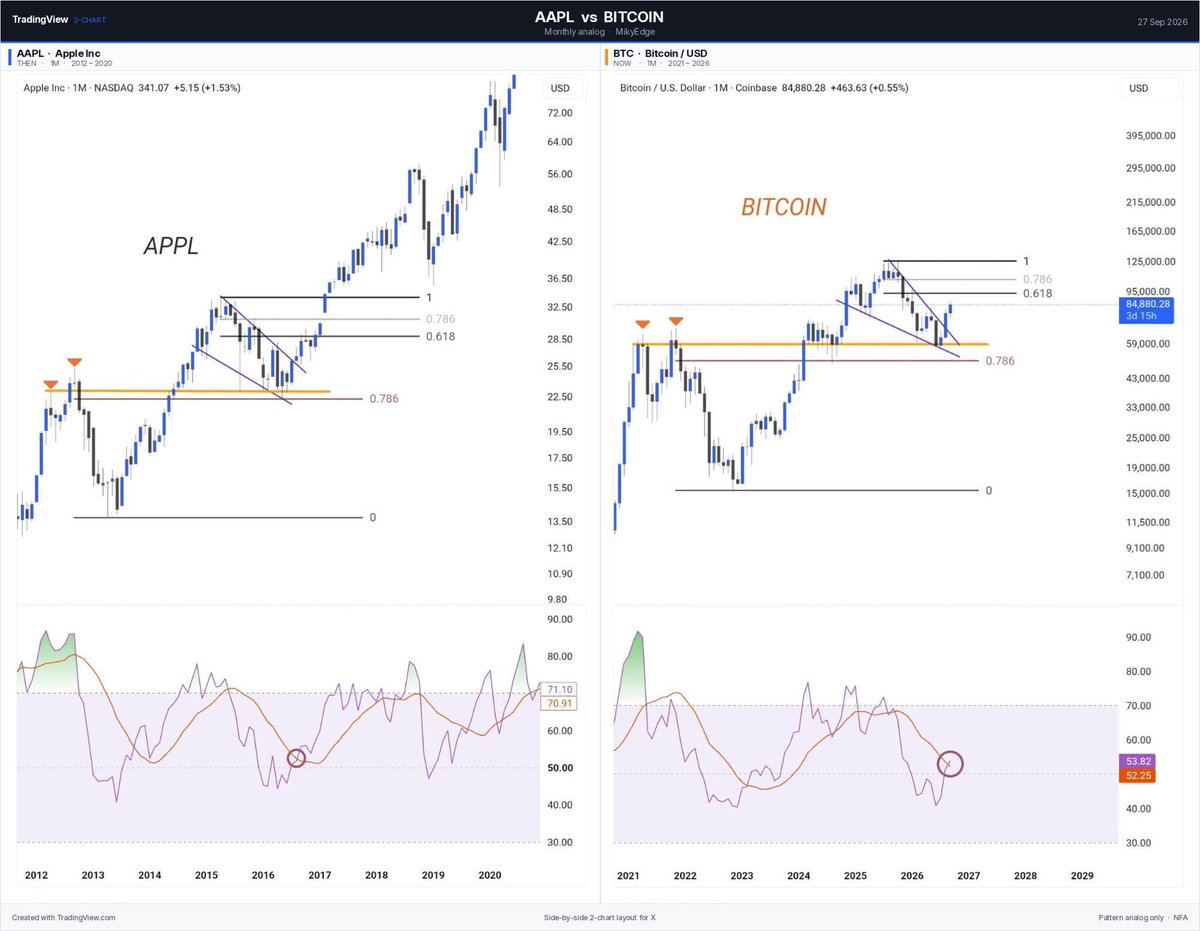Select the circle marker on the Bitcoin RSI pane
Viewport: 1200px width, 931px height.
(x=951, y=764)
